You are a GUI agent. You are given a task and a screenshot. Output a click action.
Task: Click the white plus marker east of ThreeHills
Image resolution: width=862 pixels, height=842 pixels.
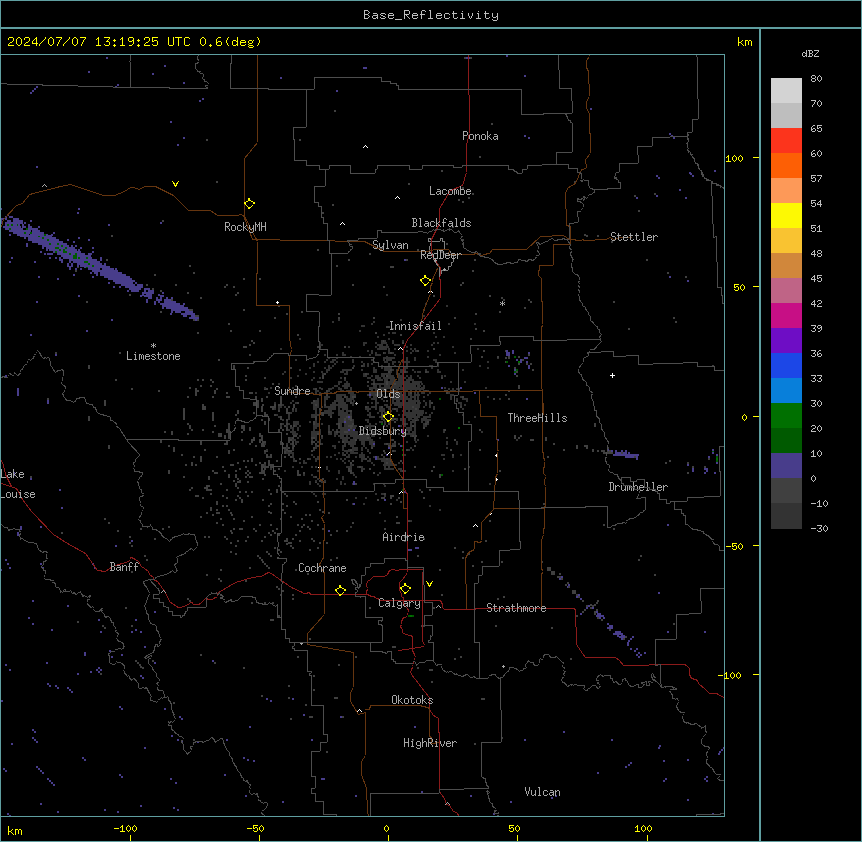(x=612, y=375)
